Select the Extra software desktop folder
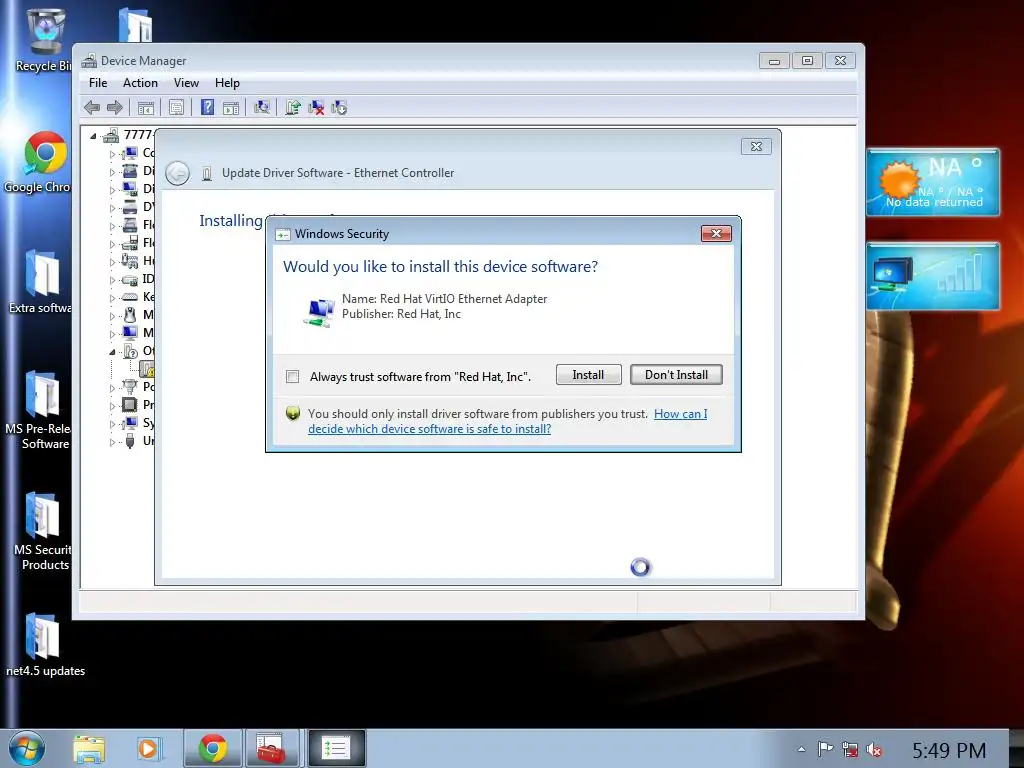The height and width of the screenshot is (768, 1024). point(42,282)
